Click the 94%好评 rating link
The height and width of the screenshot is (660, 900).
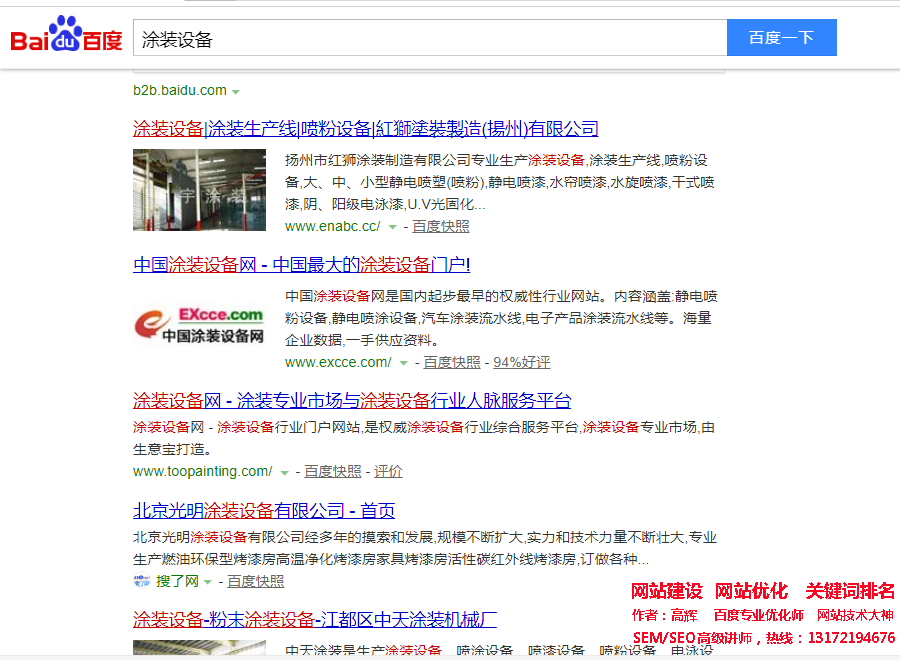coord(521,362)
